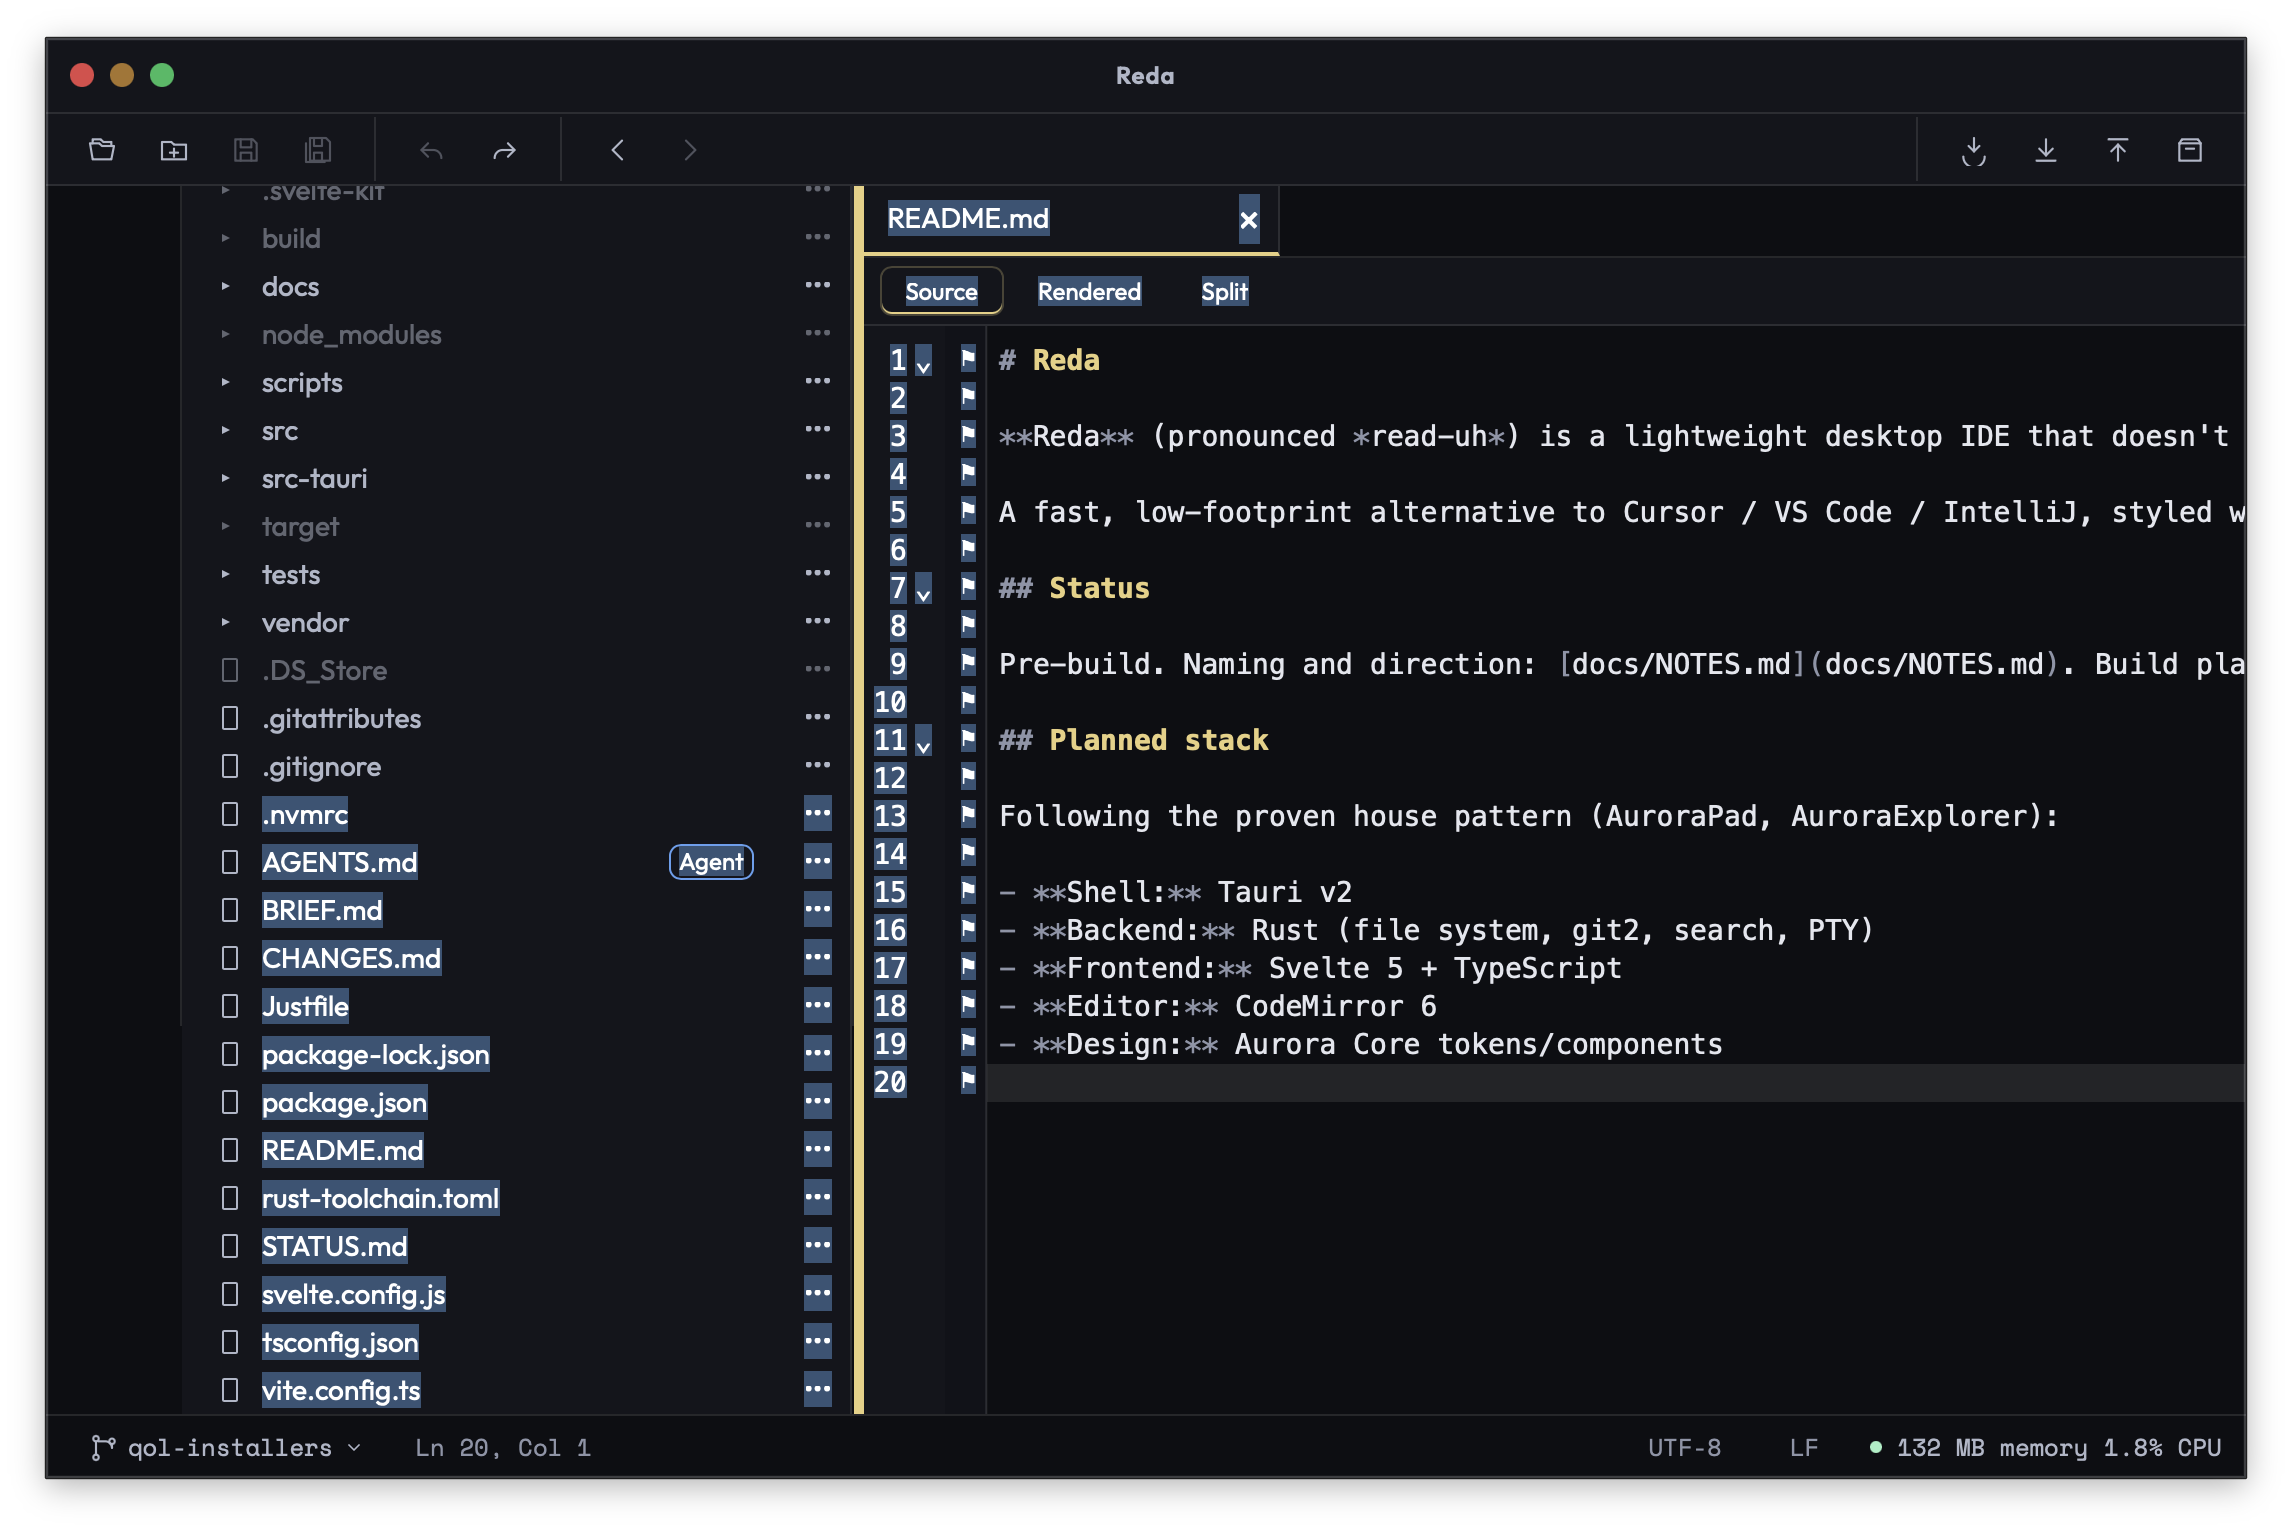
Task: Click the save all toolbar icon
Action: [x=318, y=150]
